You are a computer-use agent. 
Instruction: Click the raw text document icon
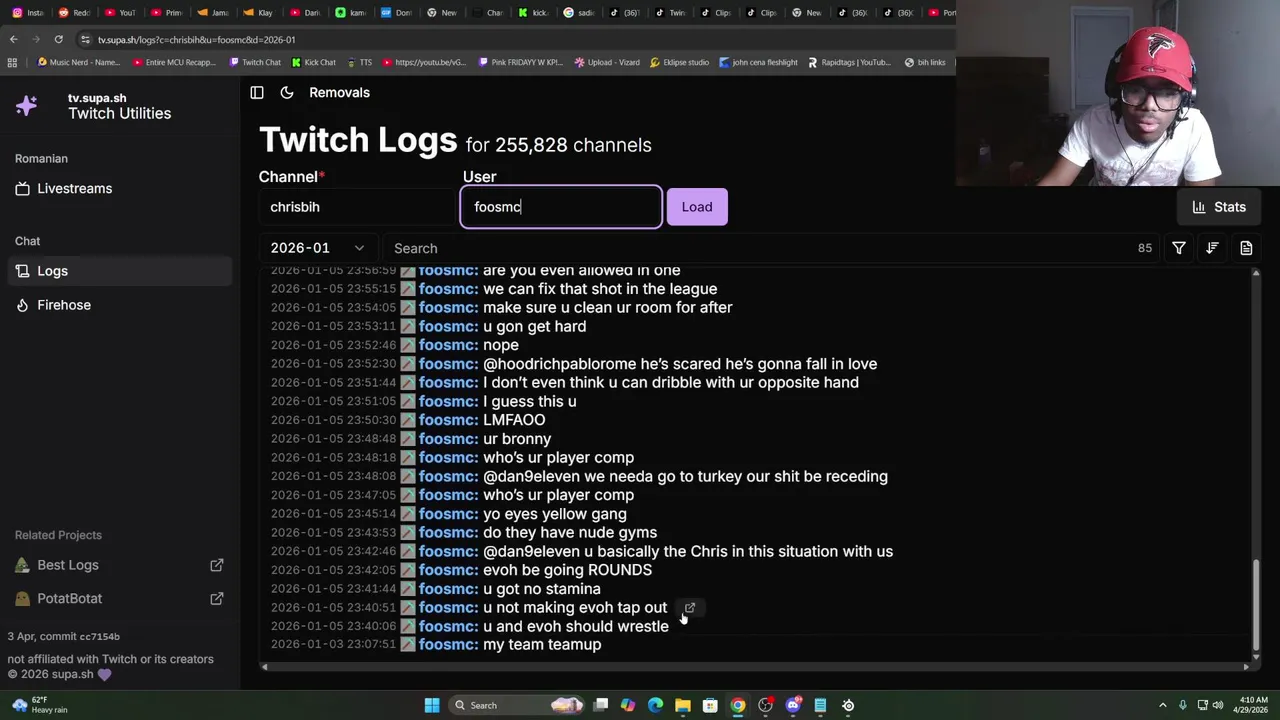point(1246,248)
